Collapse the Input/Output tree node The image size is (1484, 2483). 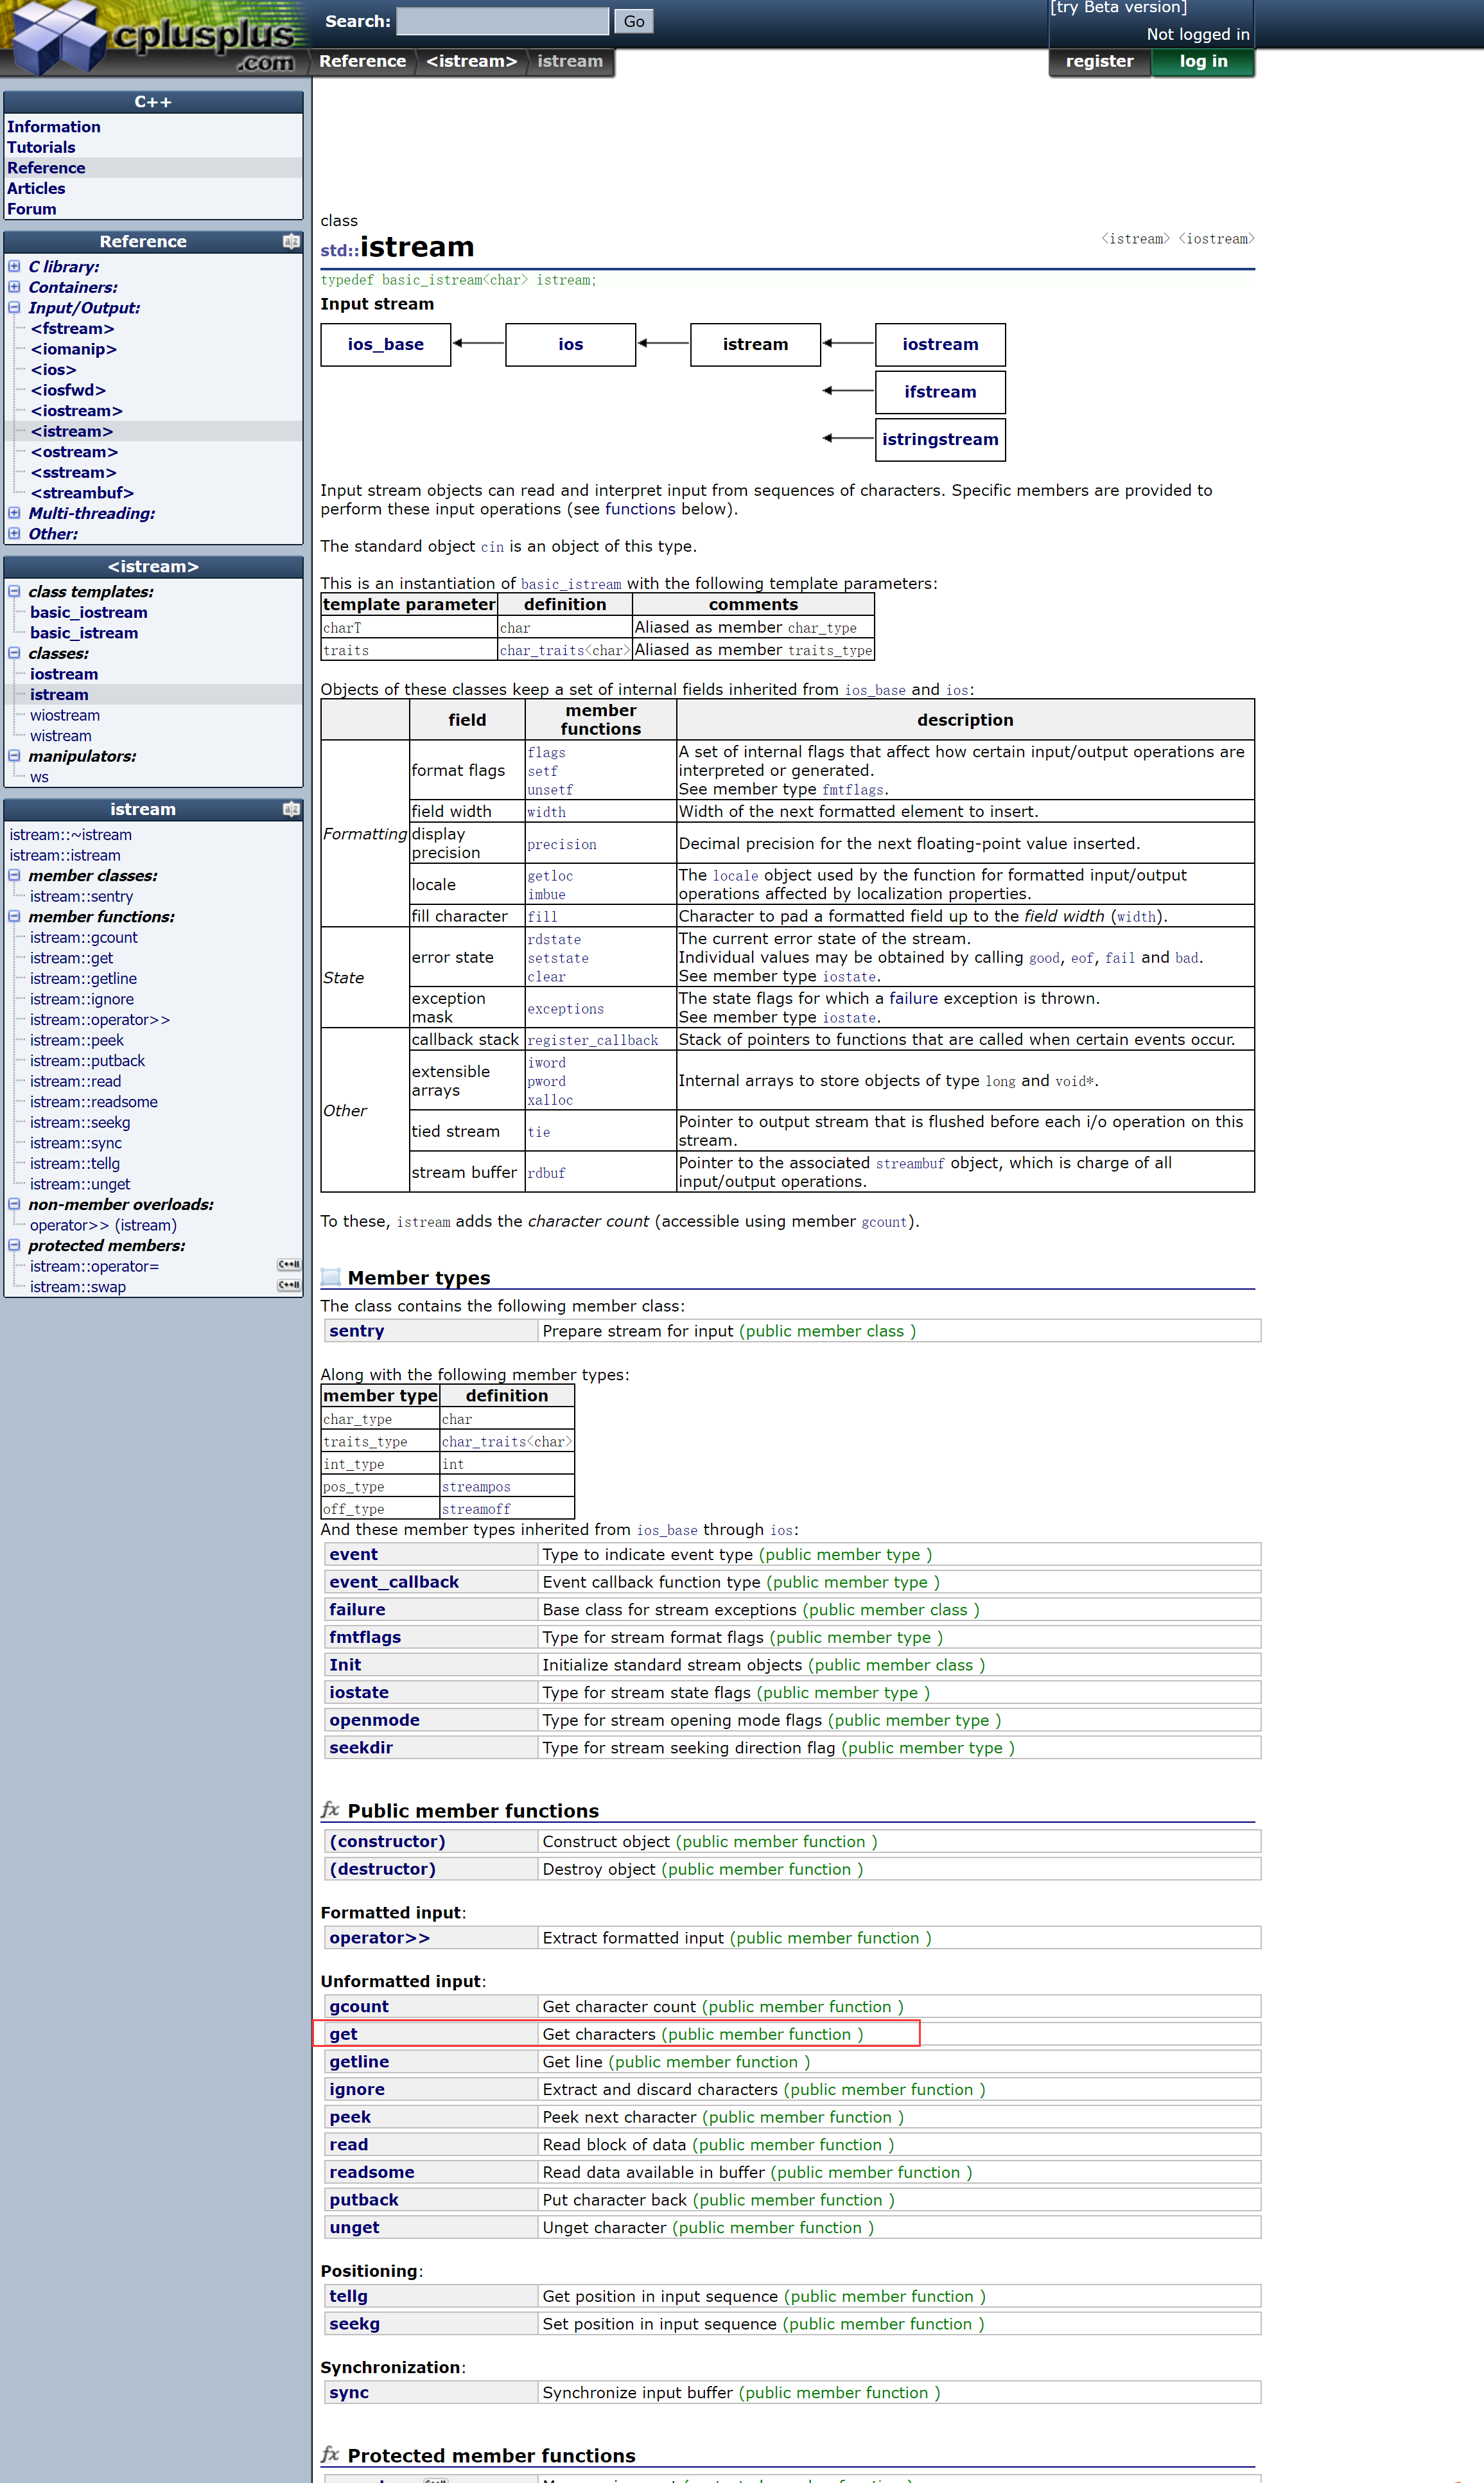(x=14, y=308)
